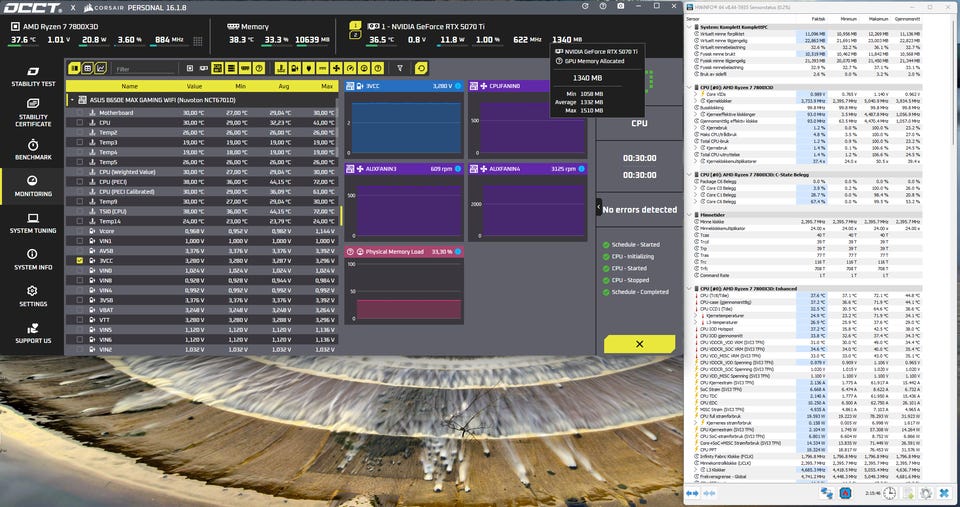Open the Benchmark section
Viewport: 960px width, 507px height.
[x=33, y=149]
